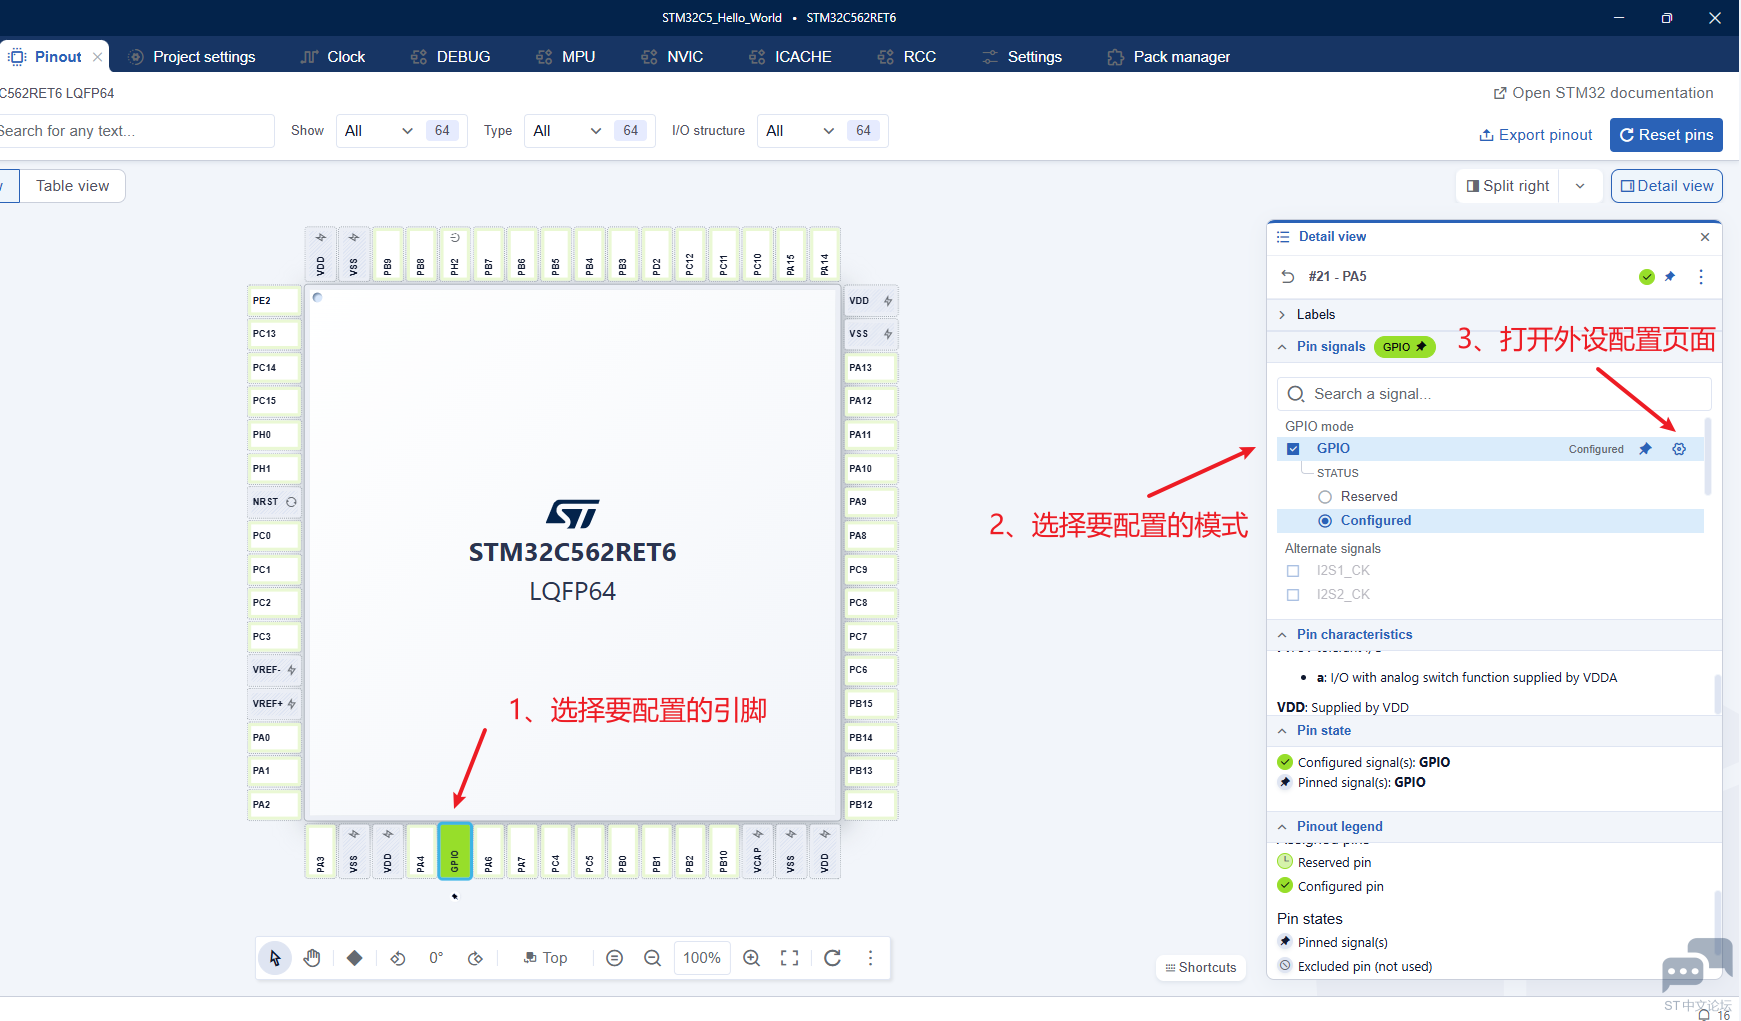Click Export pinout
The height and width of the screenshot is (1021, 1741).
point(1536,135)
